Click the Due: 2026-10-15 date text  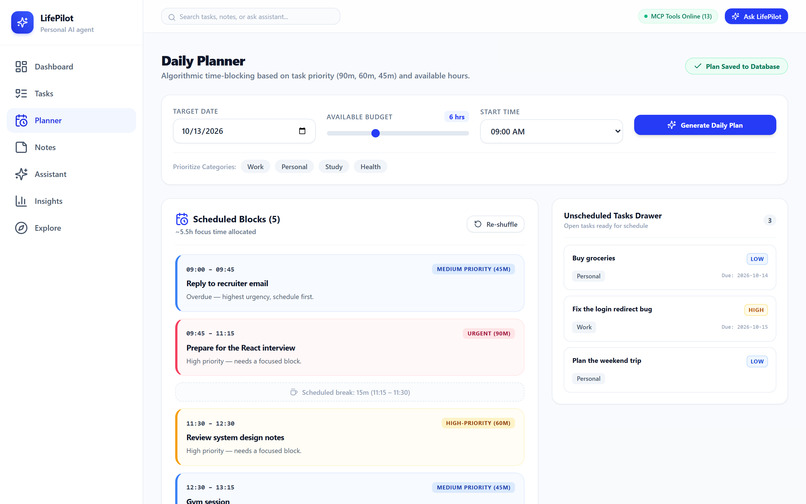(x=744, y=327)
